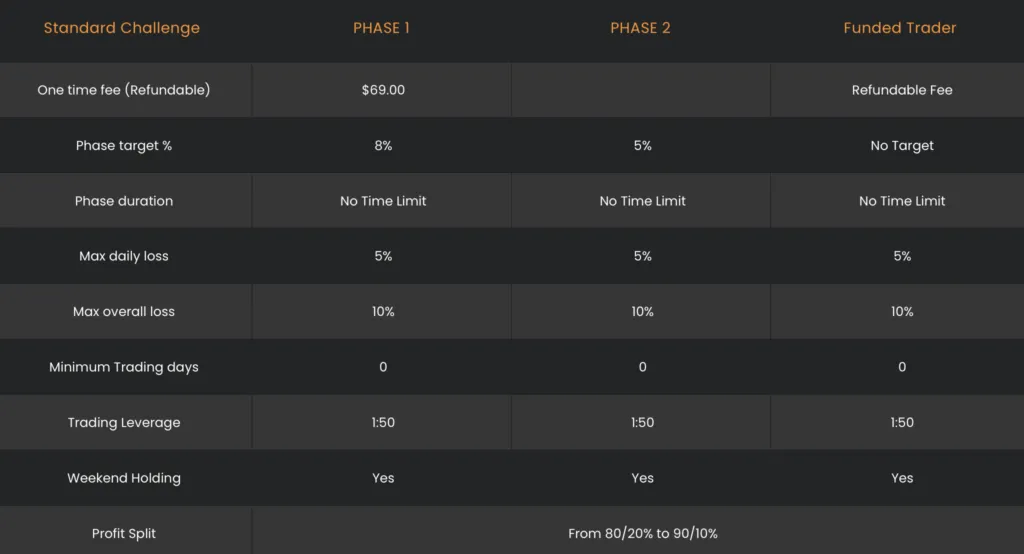Click the Refundable Fee cell
The image size is (1024, 554).
[x=902, y=90]
